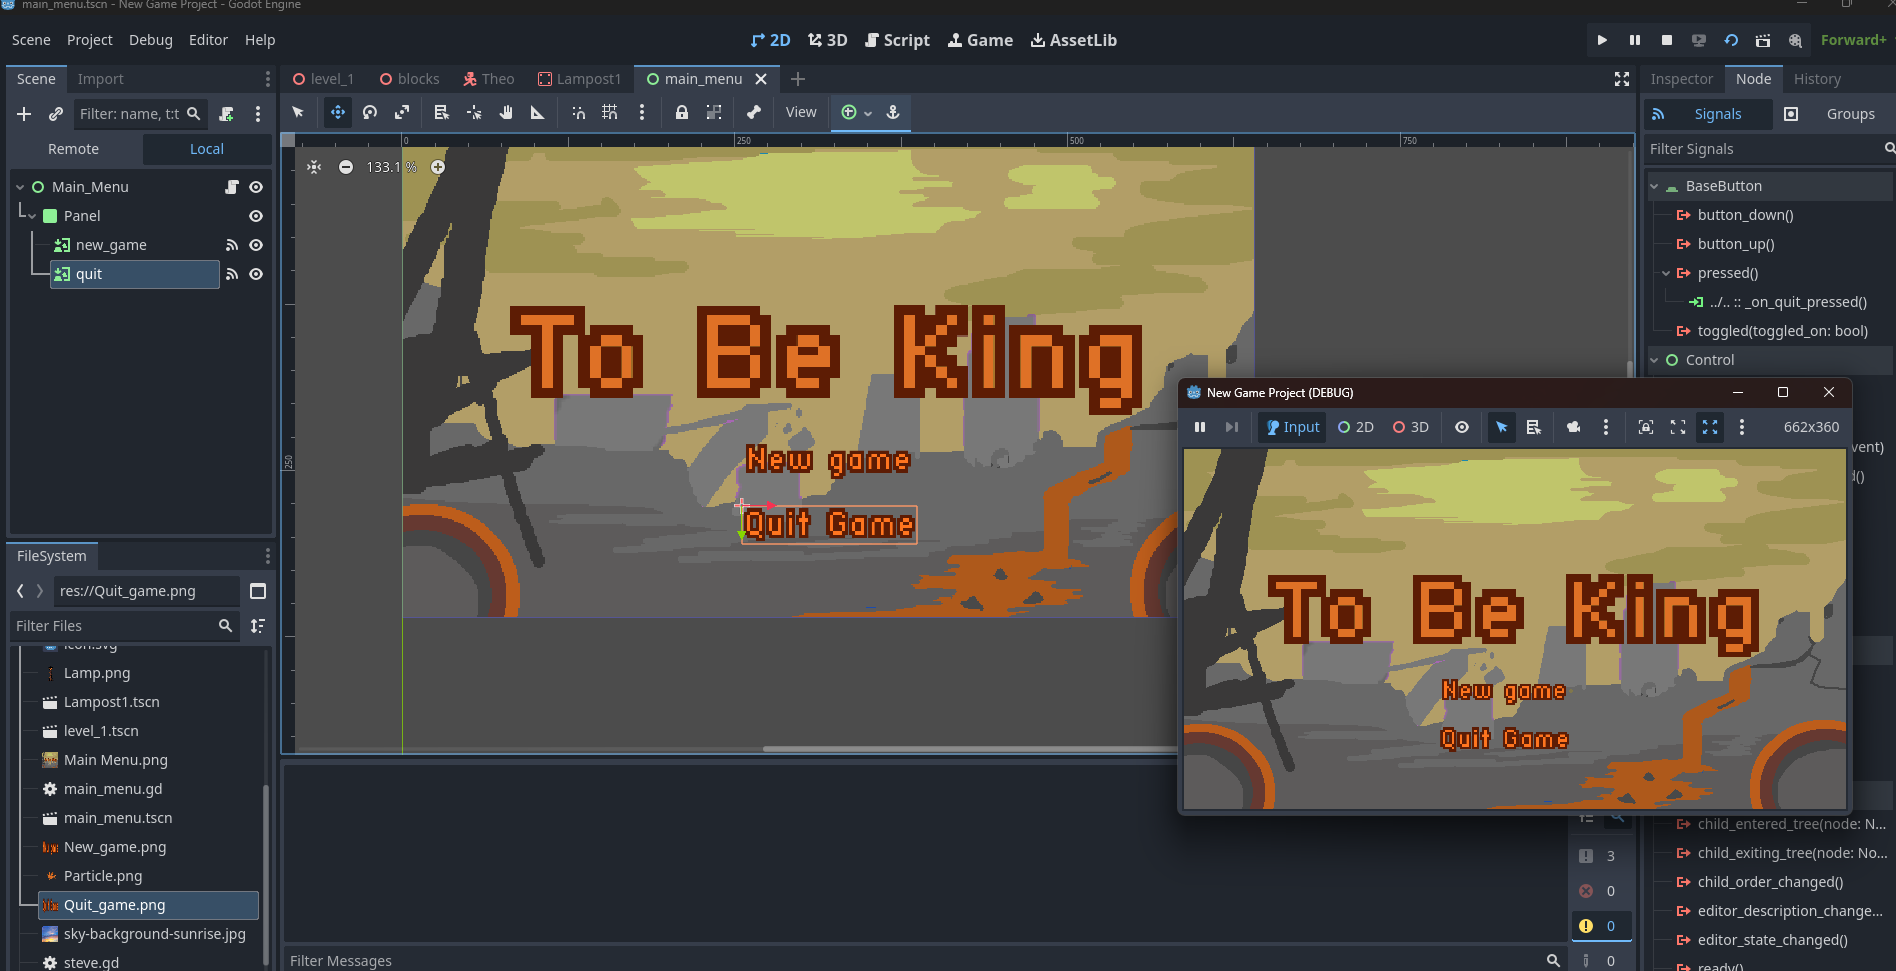Click the Run Project play button

tap(1602, 40)
